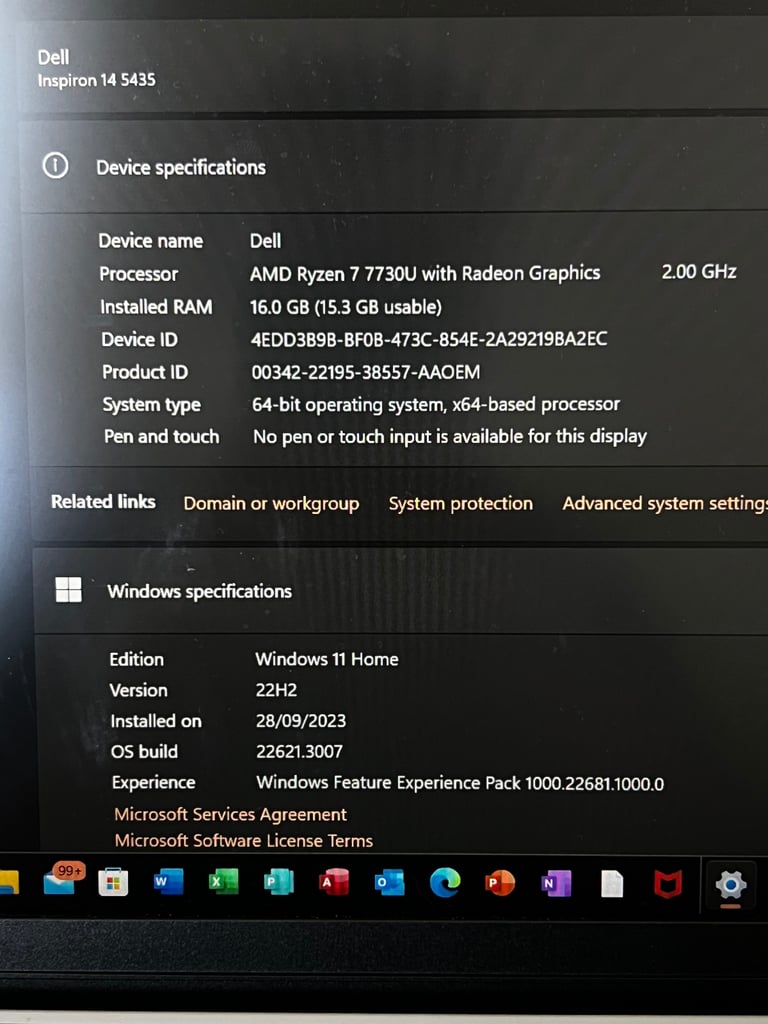Open Advanced system settings link
The image size is (768, 1024).
(665, 504)
